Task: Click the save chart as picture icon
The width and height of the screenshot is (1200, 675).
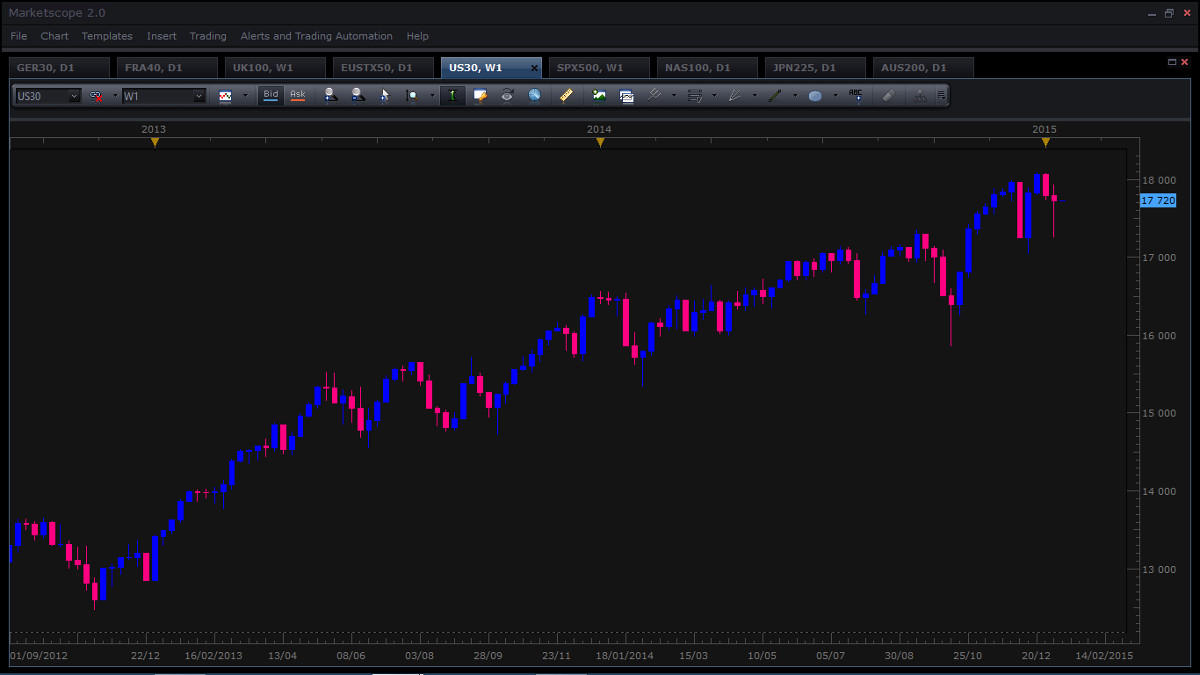Action: tap(599, 95)
